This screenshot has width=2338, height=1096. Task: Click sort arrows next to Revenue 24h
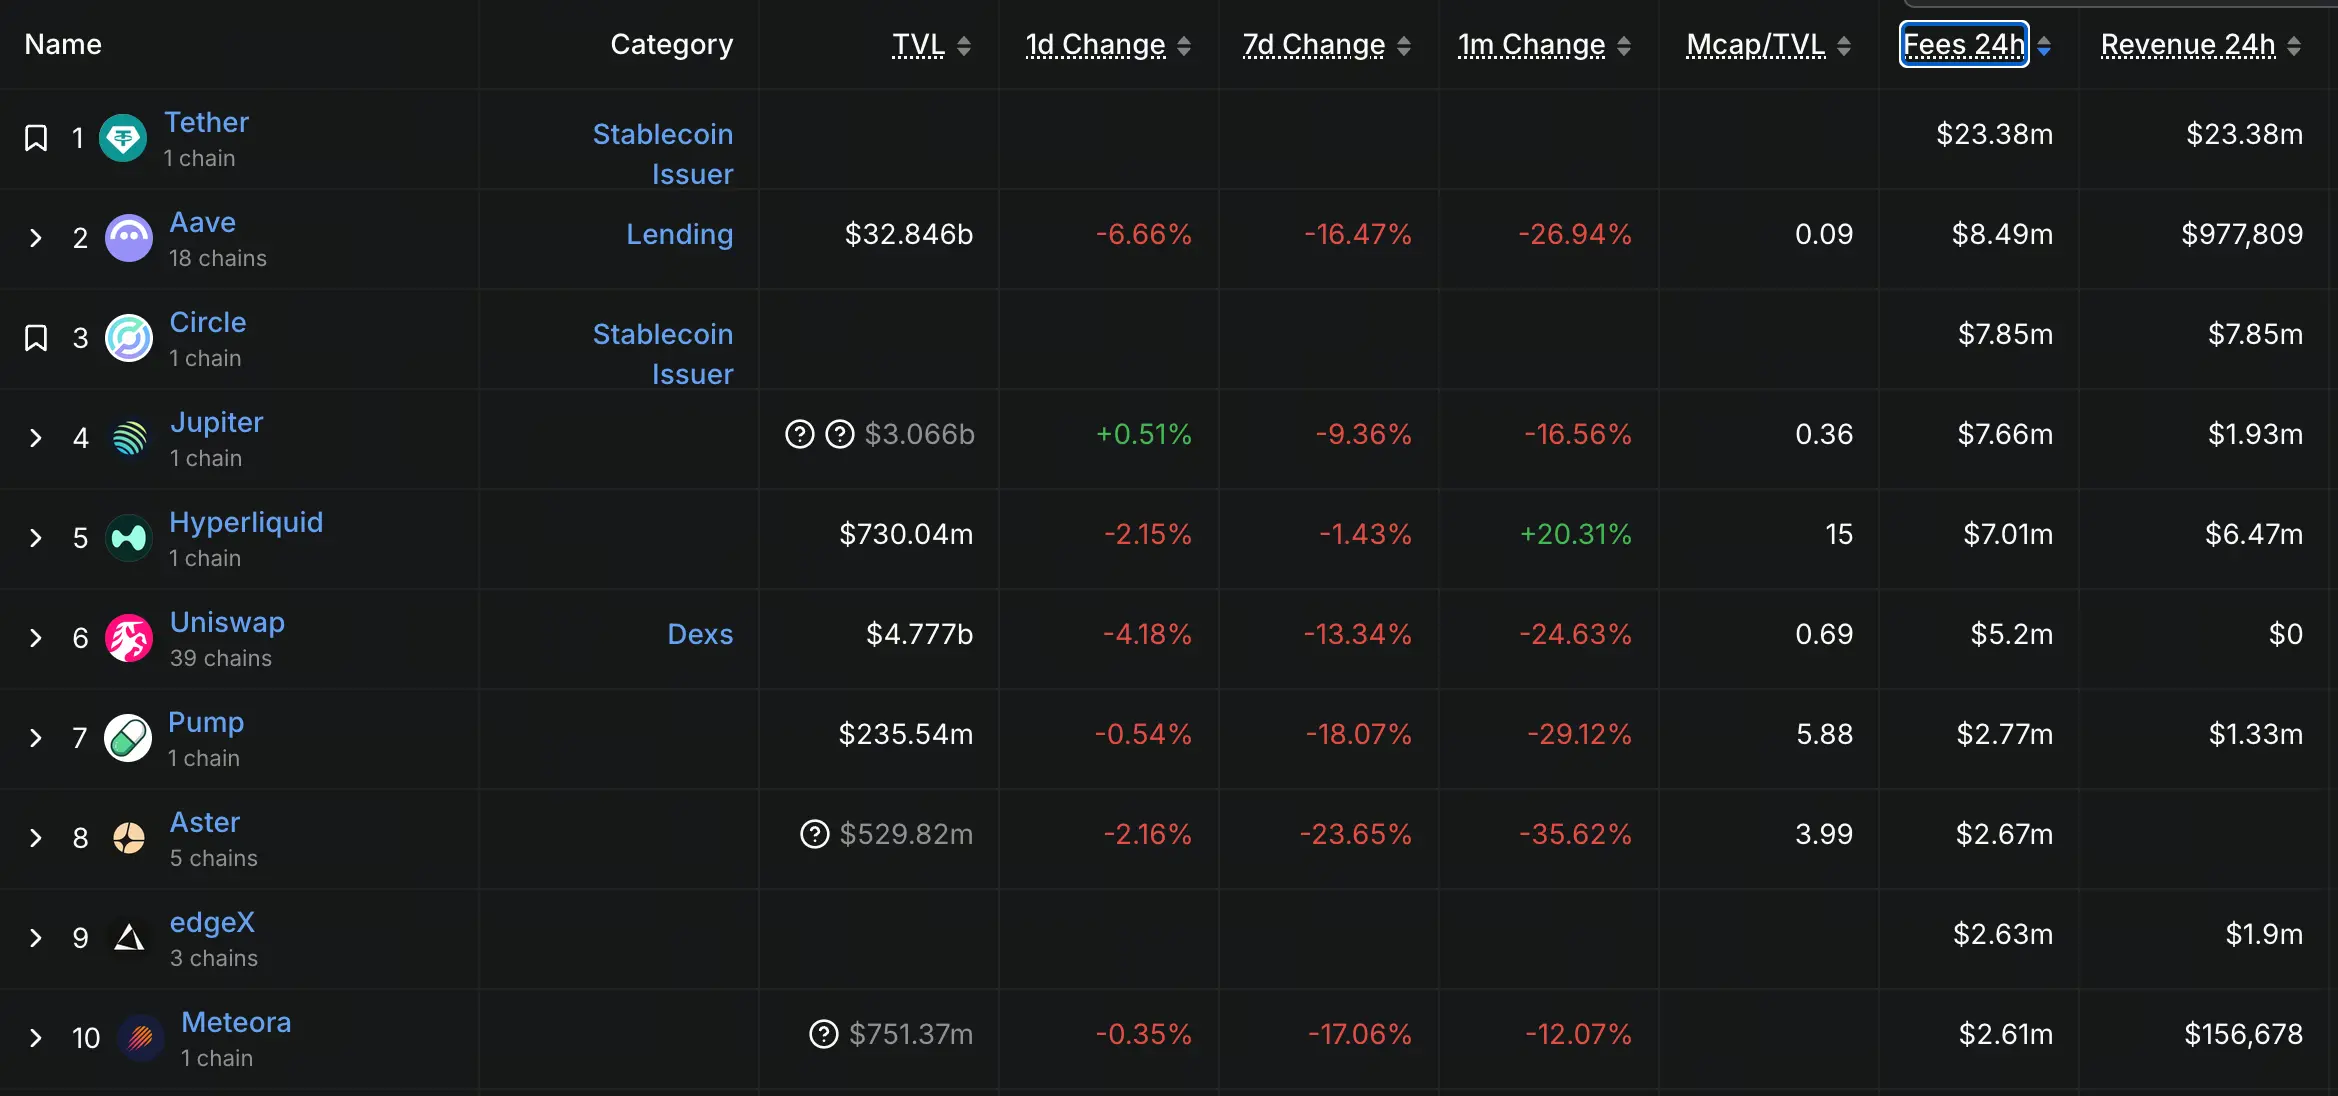2294,46
